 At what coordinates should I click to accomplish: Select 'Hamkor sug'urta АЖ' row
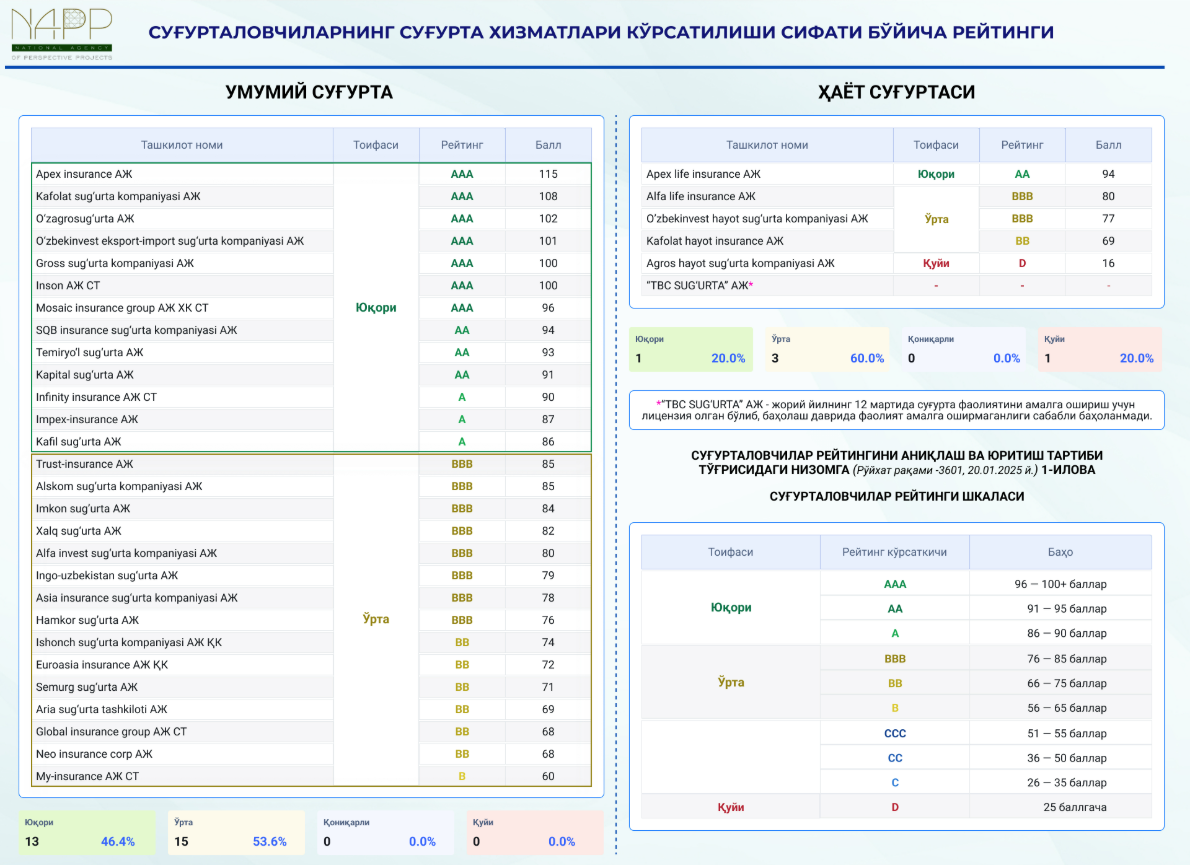(87, 620)
